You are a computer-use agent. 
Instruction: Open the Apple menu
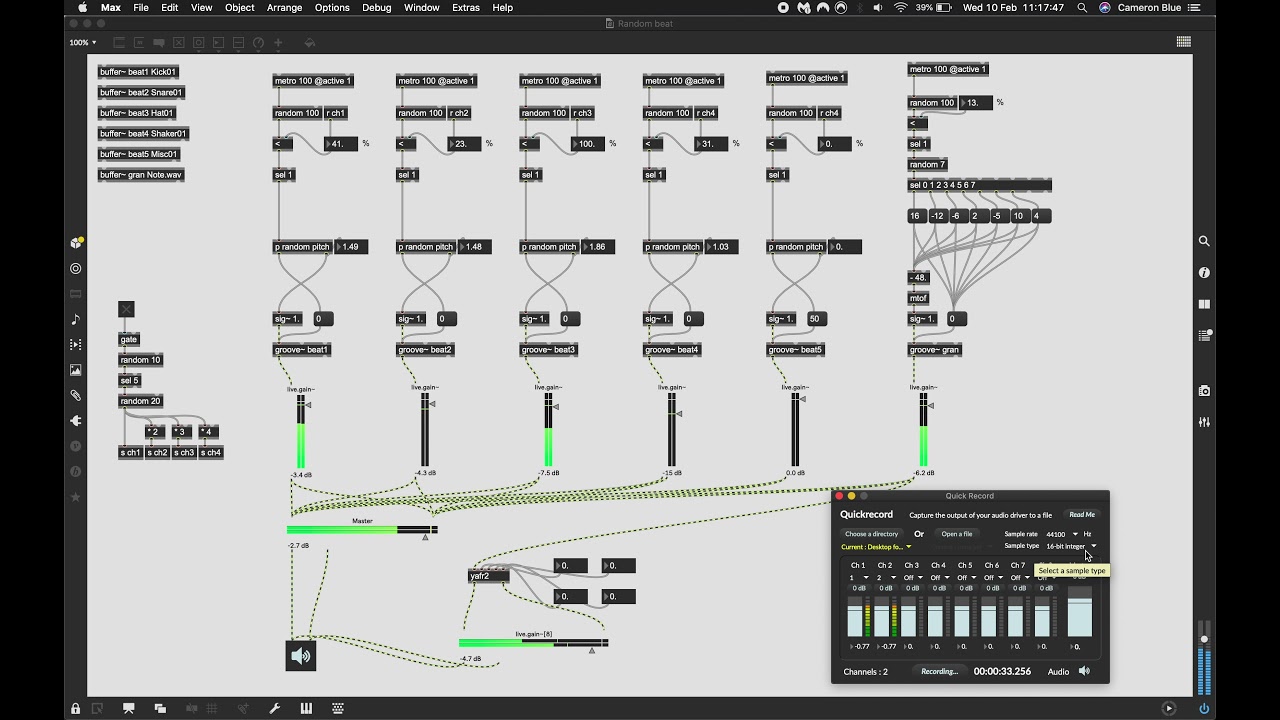[x=82, y=7]
